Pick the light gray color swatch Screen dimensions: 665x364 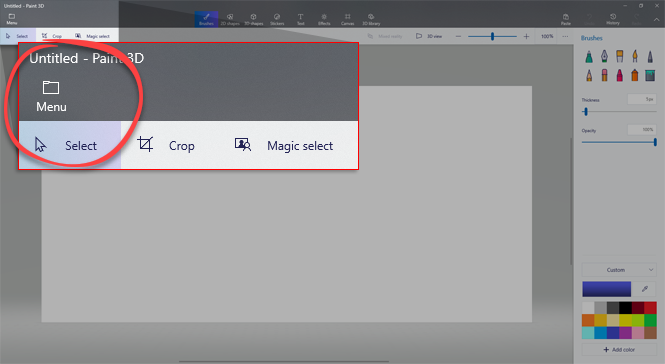(601, 308)
